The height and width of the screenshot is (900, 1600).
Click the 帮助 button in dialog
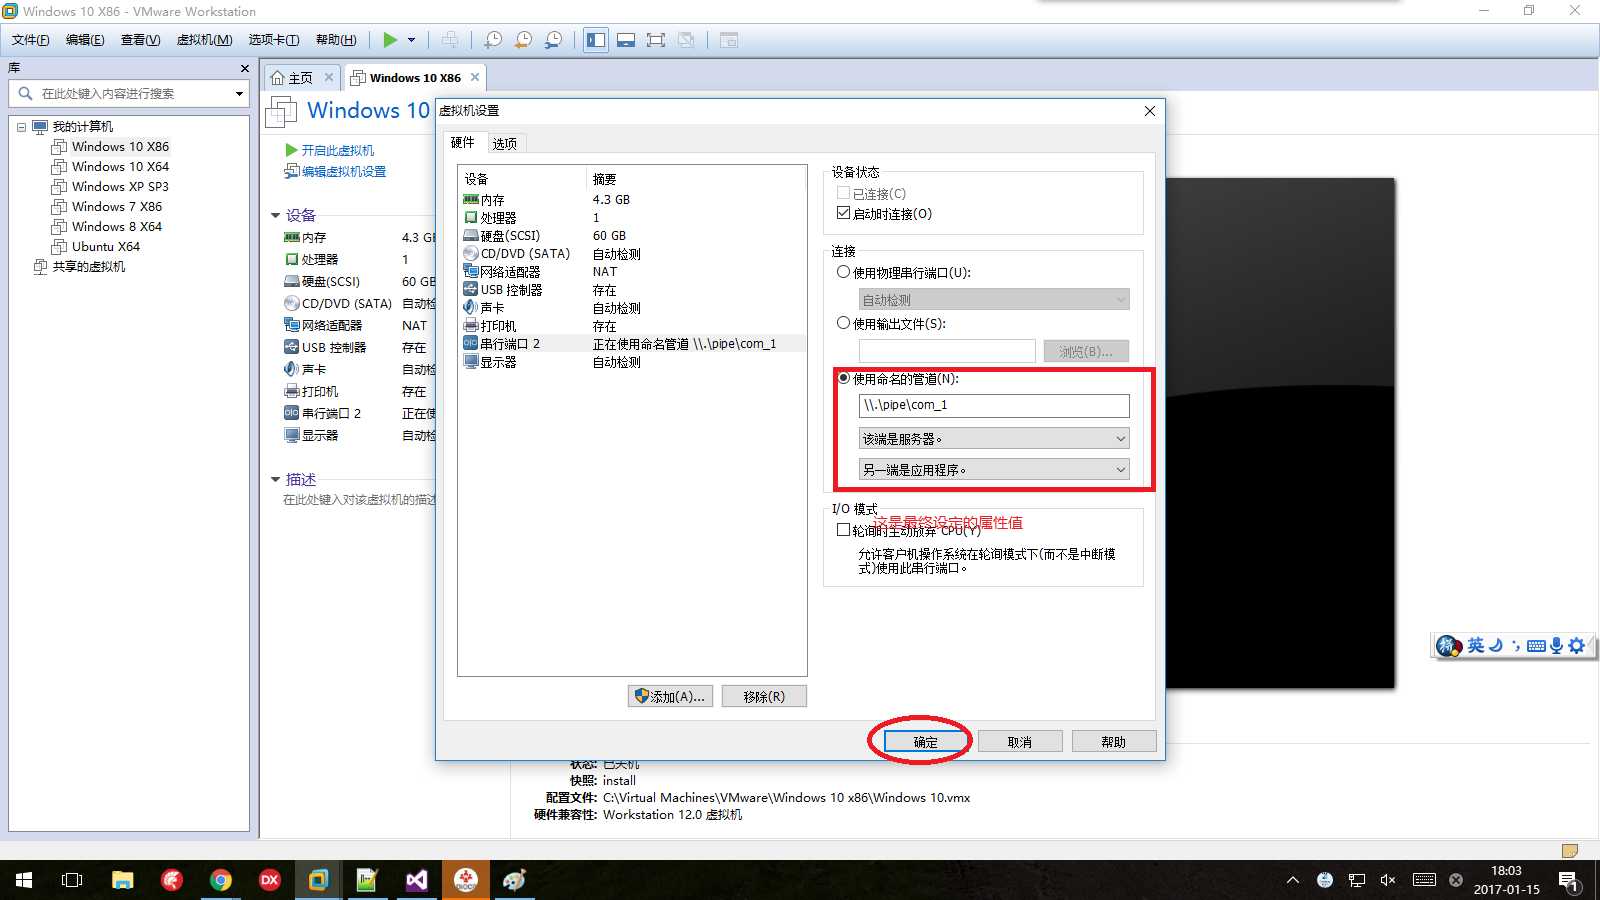(x=1114, y=742)
